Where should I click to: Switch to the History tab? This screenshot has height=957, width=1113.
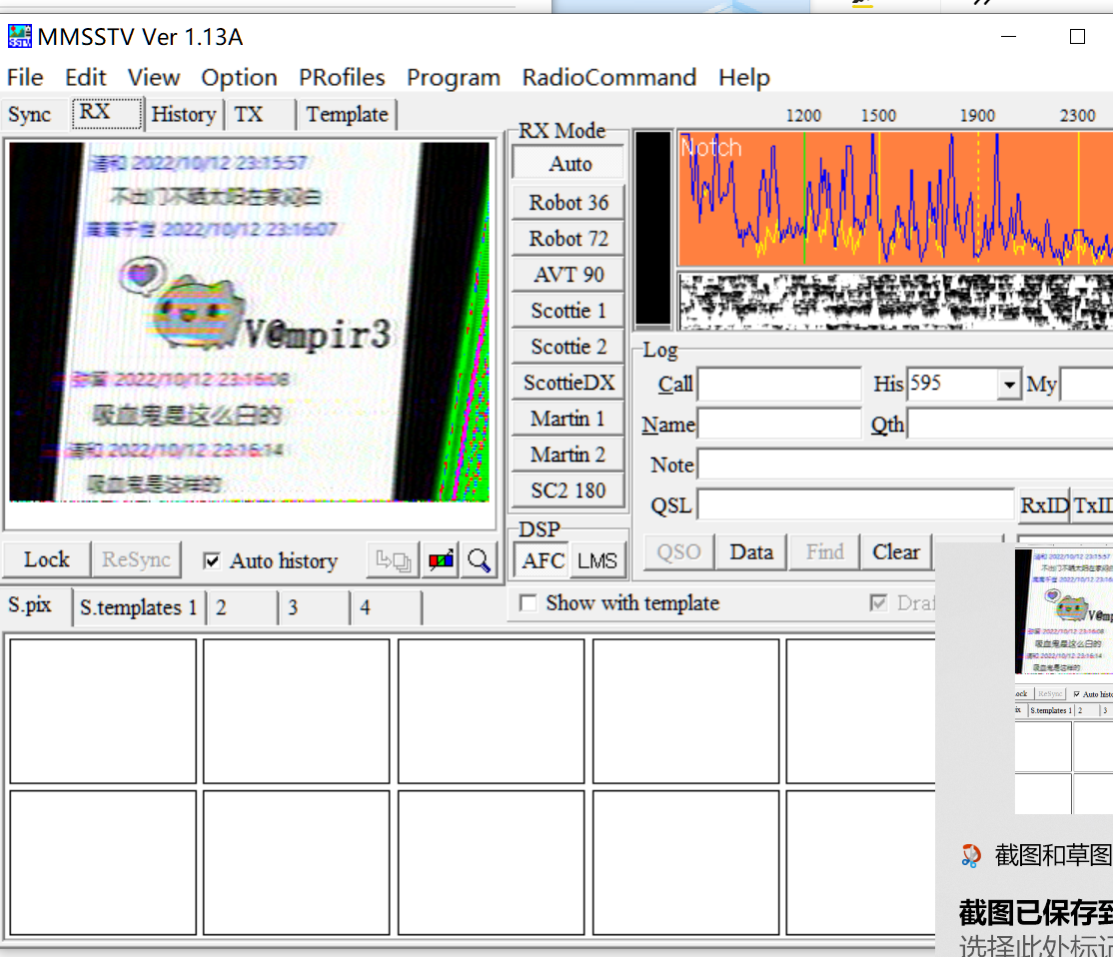click(183, 115)
